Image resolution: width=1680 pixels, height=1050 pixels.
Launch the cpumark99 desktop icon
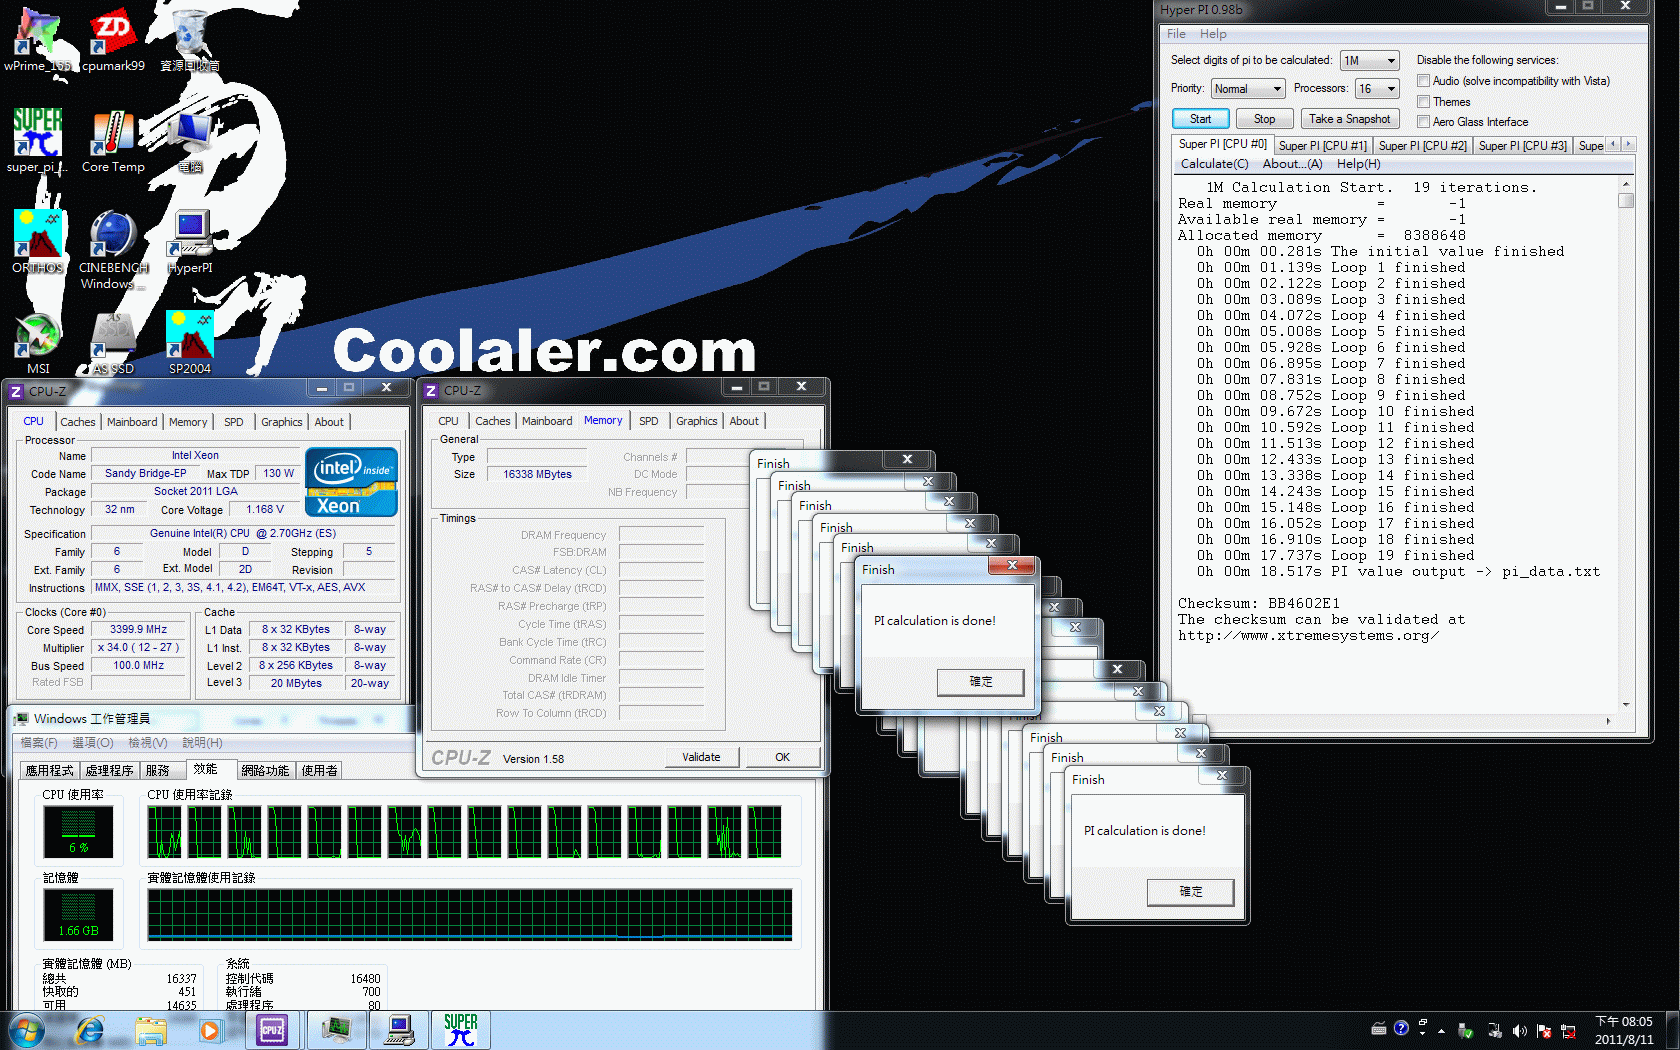pyautogui.click(x=113, y=40)
